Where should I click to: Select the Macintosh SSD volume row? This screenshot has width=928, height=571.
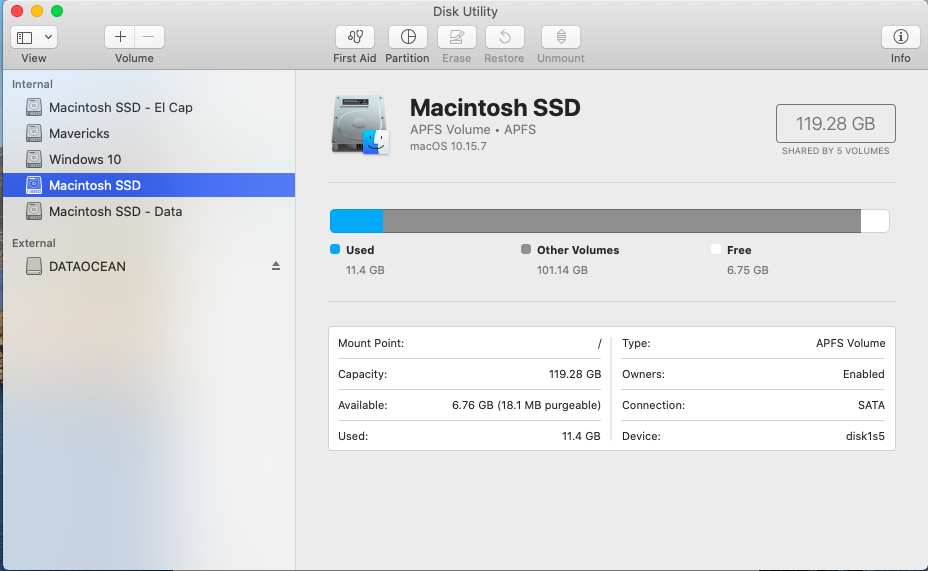[x=149, y=185]
